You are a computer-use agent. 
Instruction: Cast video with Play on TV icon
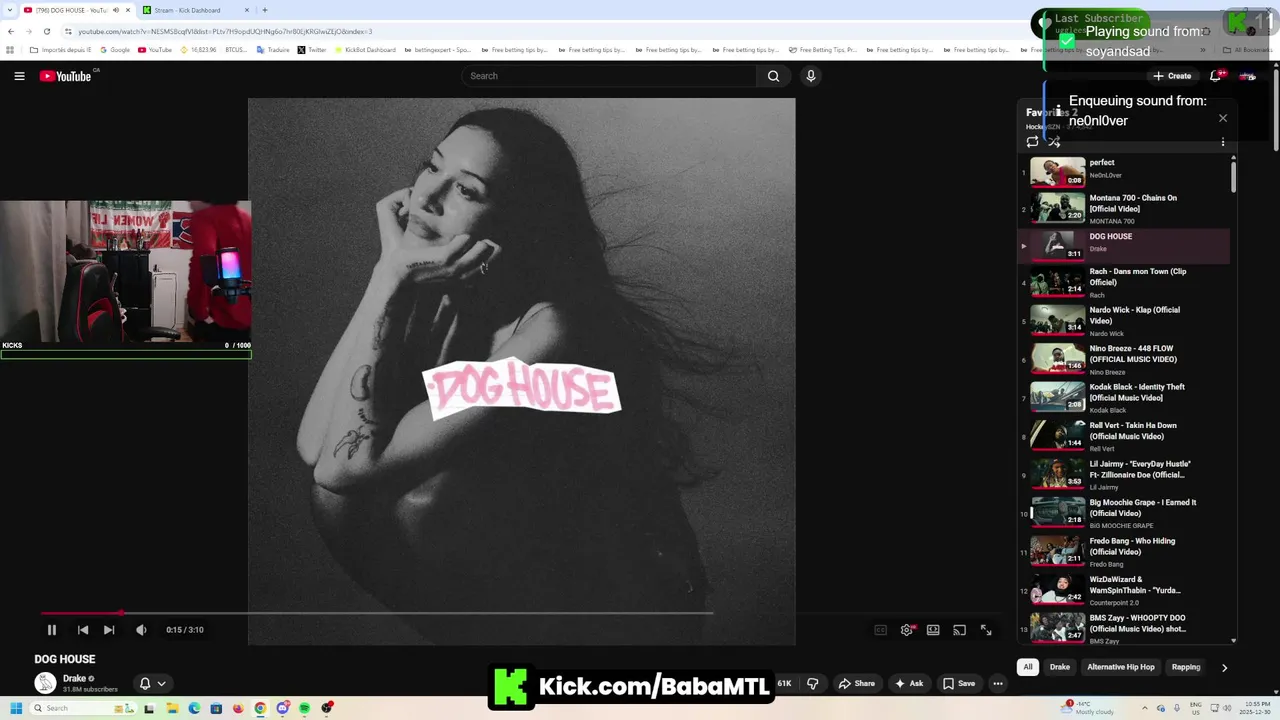(x=959, y=630)
